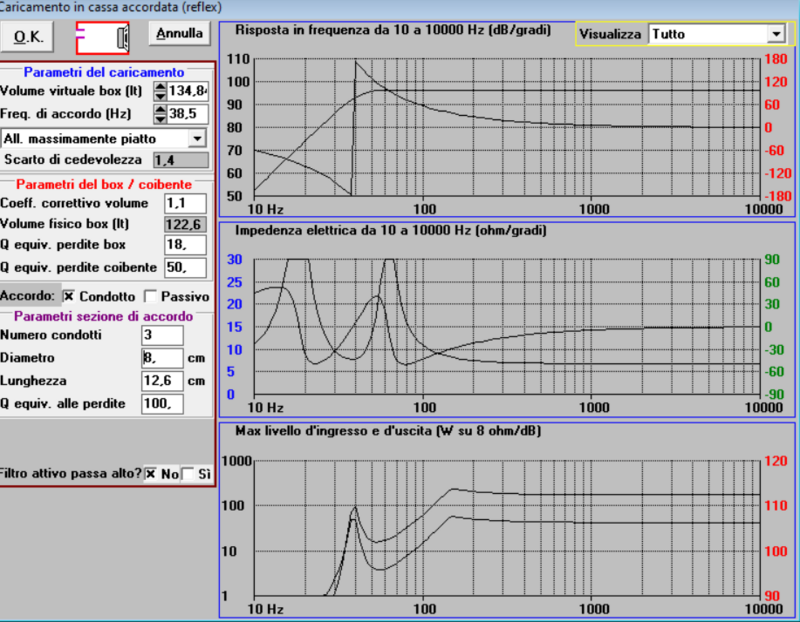The image size is (800, 622).
Task: Tick the Passivo accordo checkbox
Action: click(150, 296)
